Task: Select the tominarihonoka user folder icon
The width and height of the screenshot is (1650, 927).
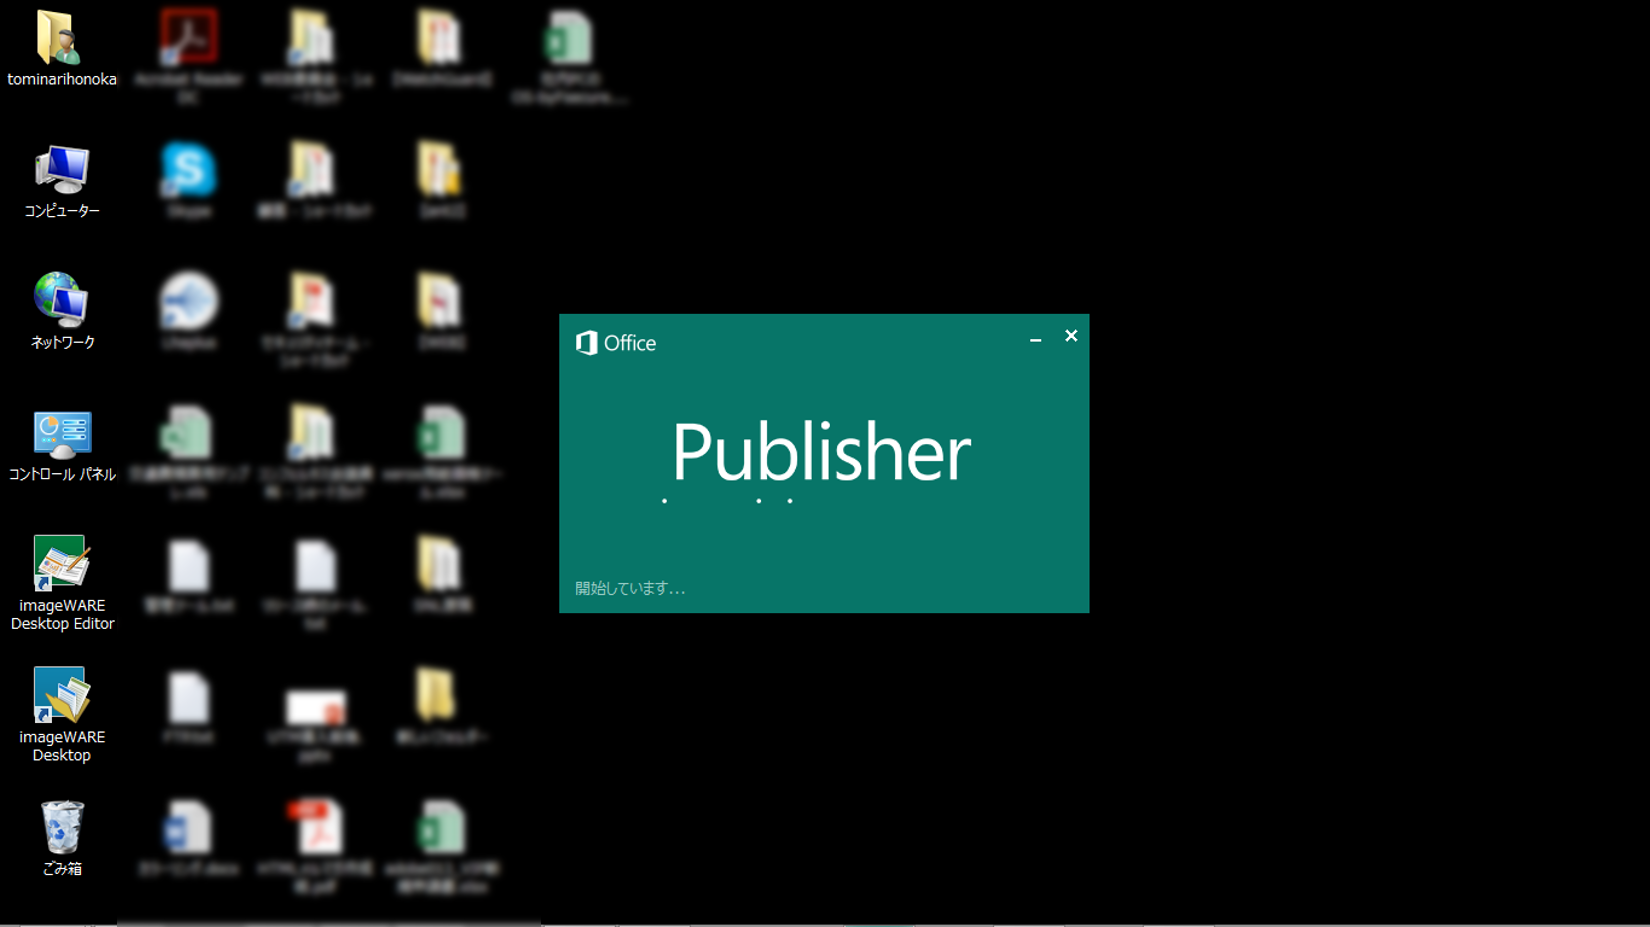Action: [x=61, y=38]
